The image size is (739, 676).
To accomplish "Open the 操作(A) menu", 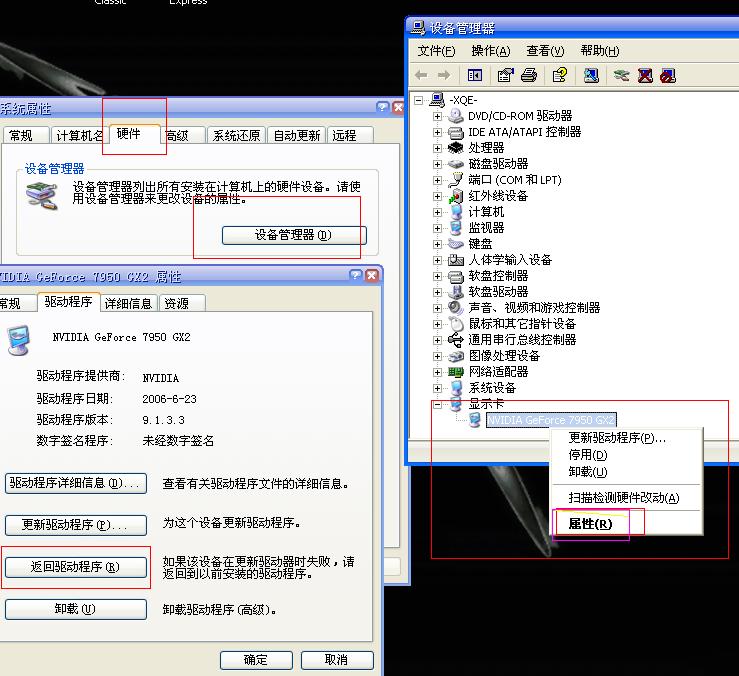I will 490,51.
